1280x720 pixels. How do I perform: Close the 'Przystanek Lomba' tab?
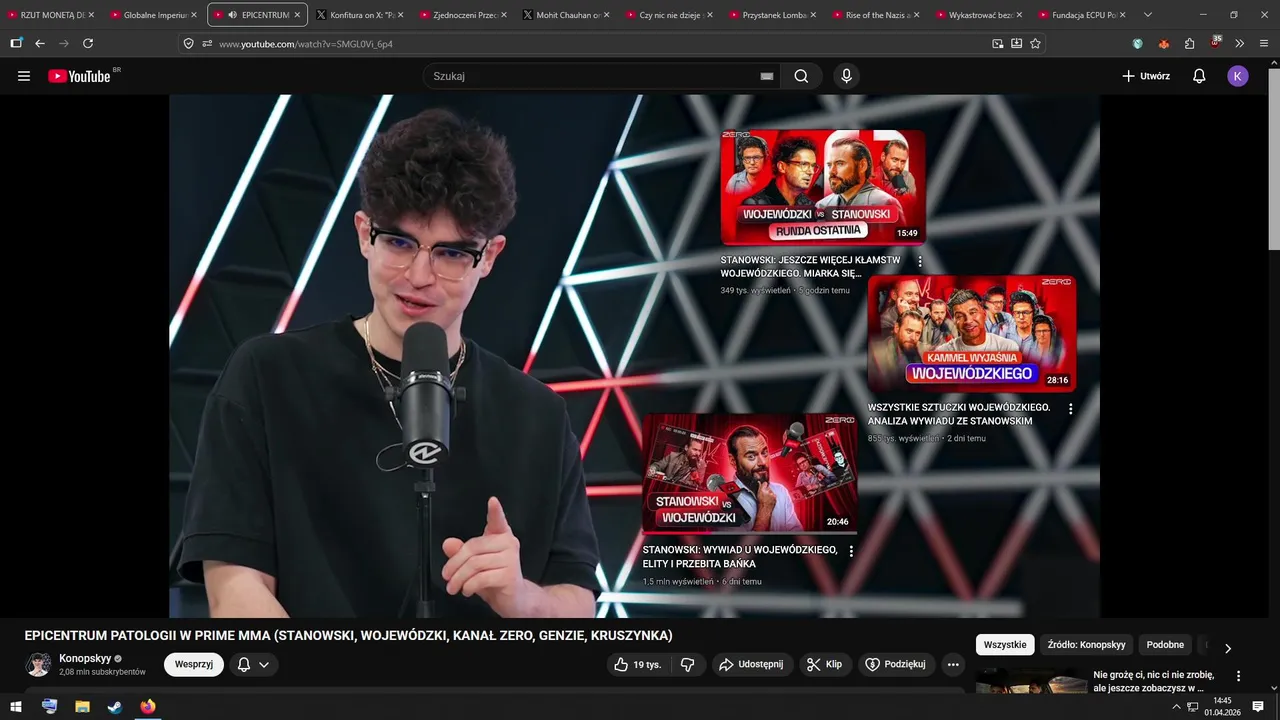[x=813, y=15]
